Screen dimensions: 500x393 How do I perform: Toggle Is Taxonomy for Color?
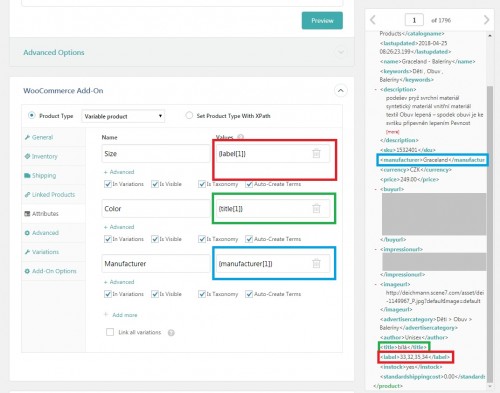point(202,239)
